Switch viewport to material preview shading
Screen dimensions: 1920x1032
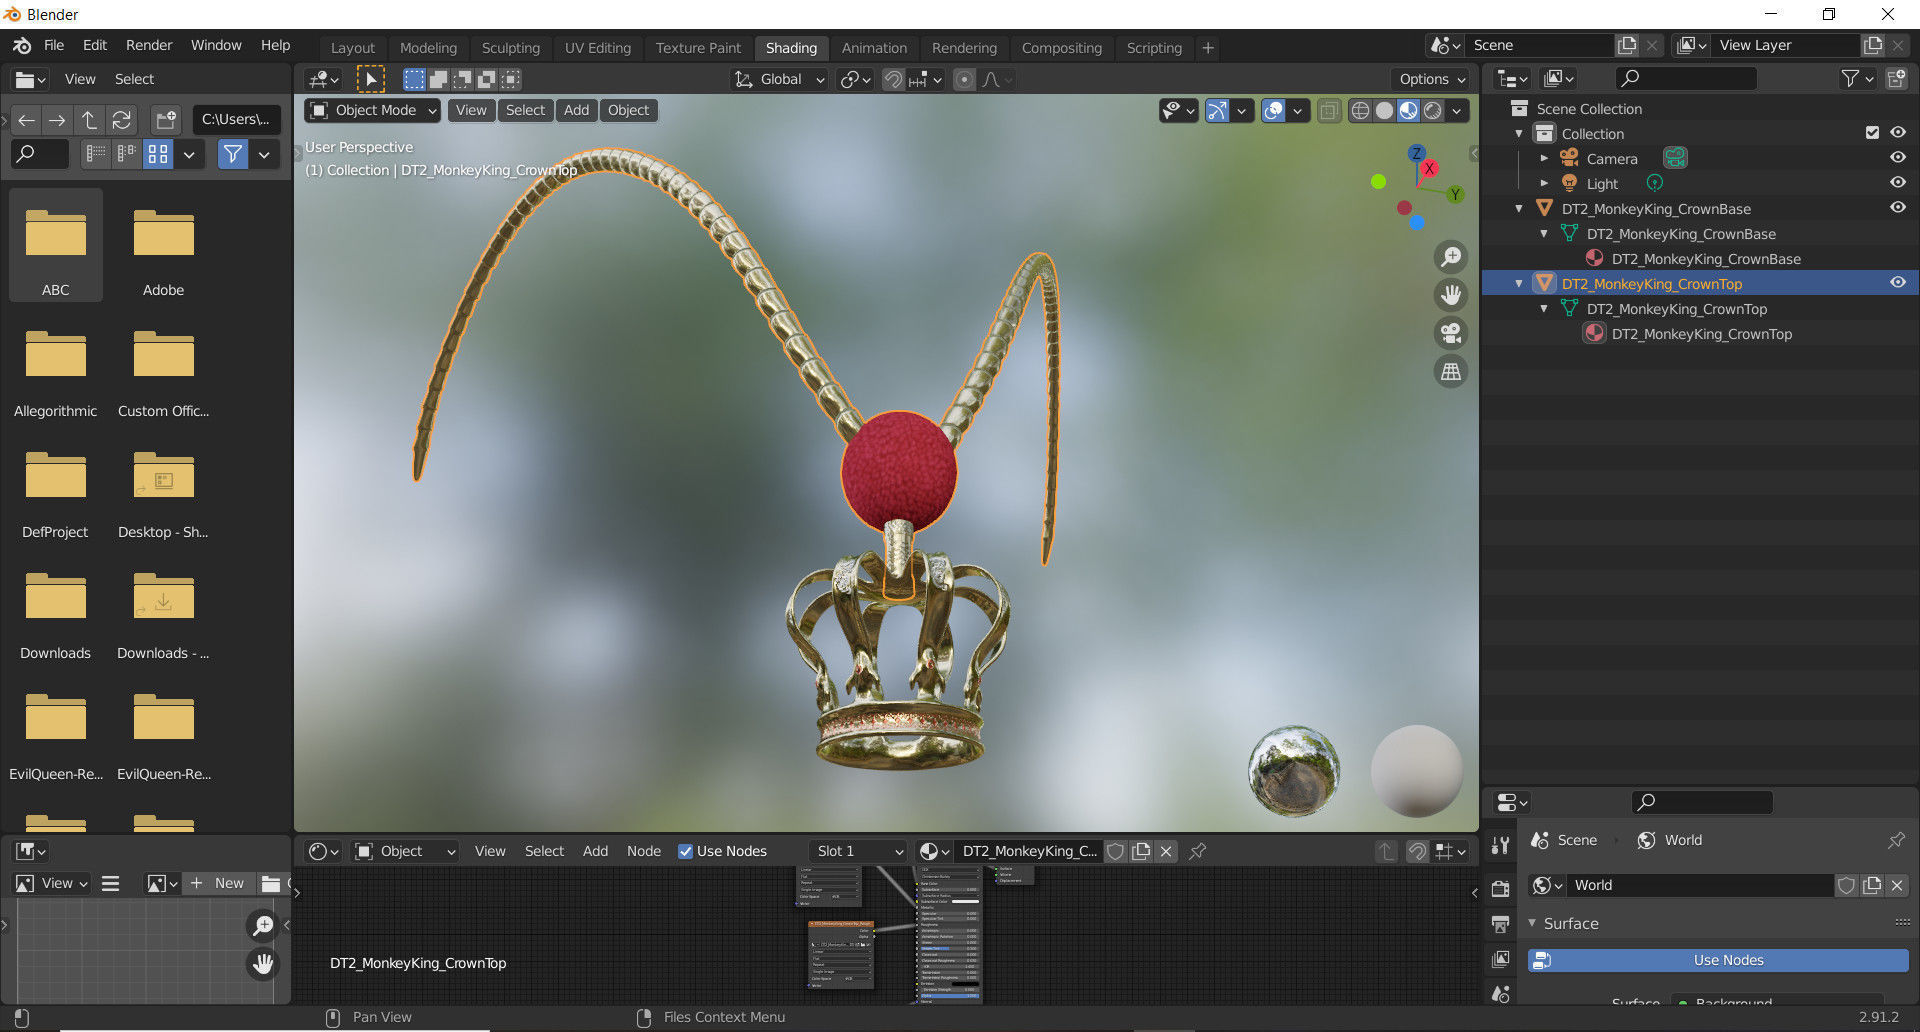[x=1408, y=111]
